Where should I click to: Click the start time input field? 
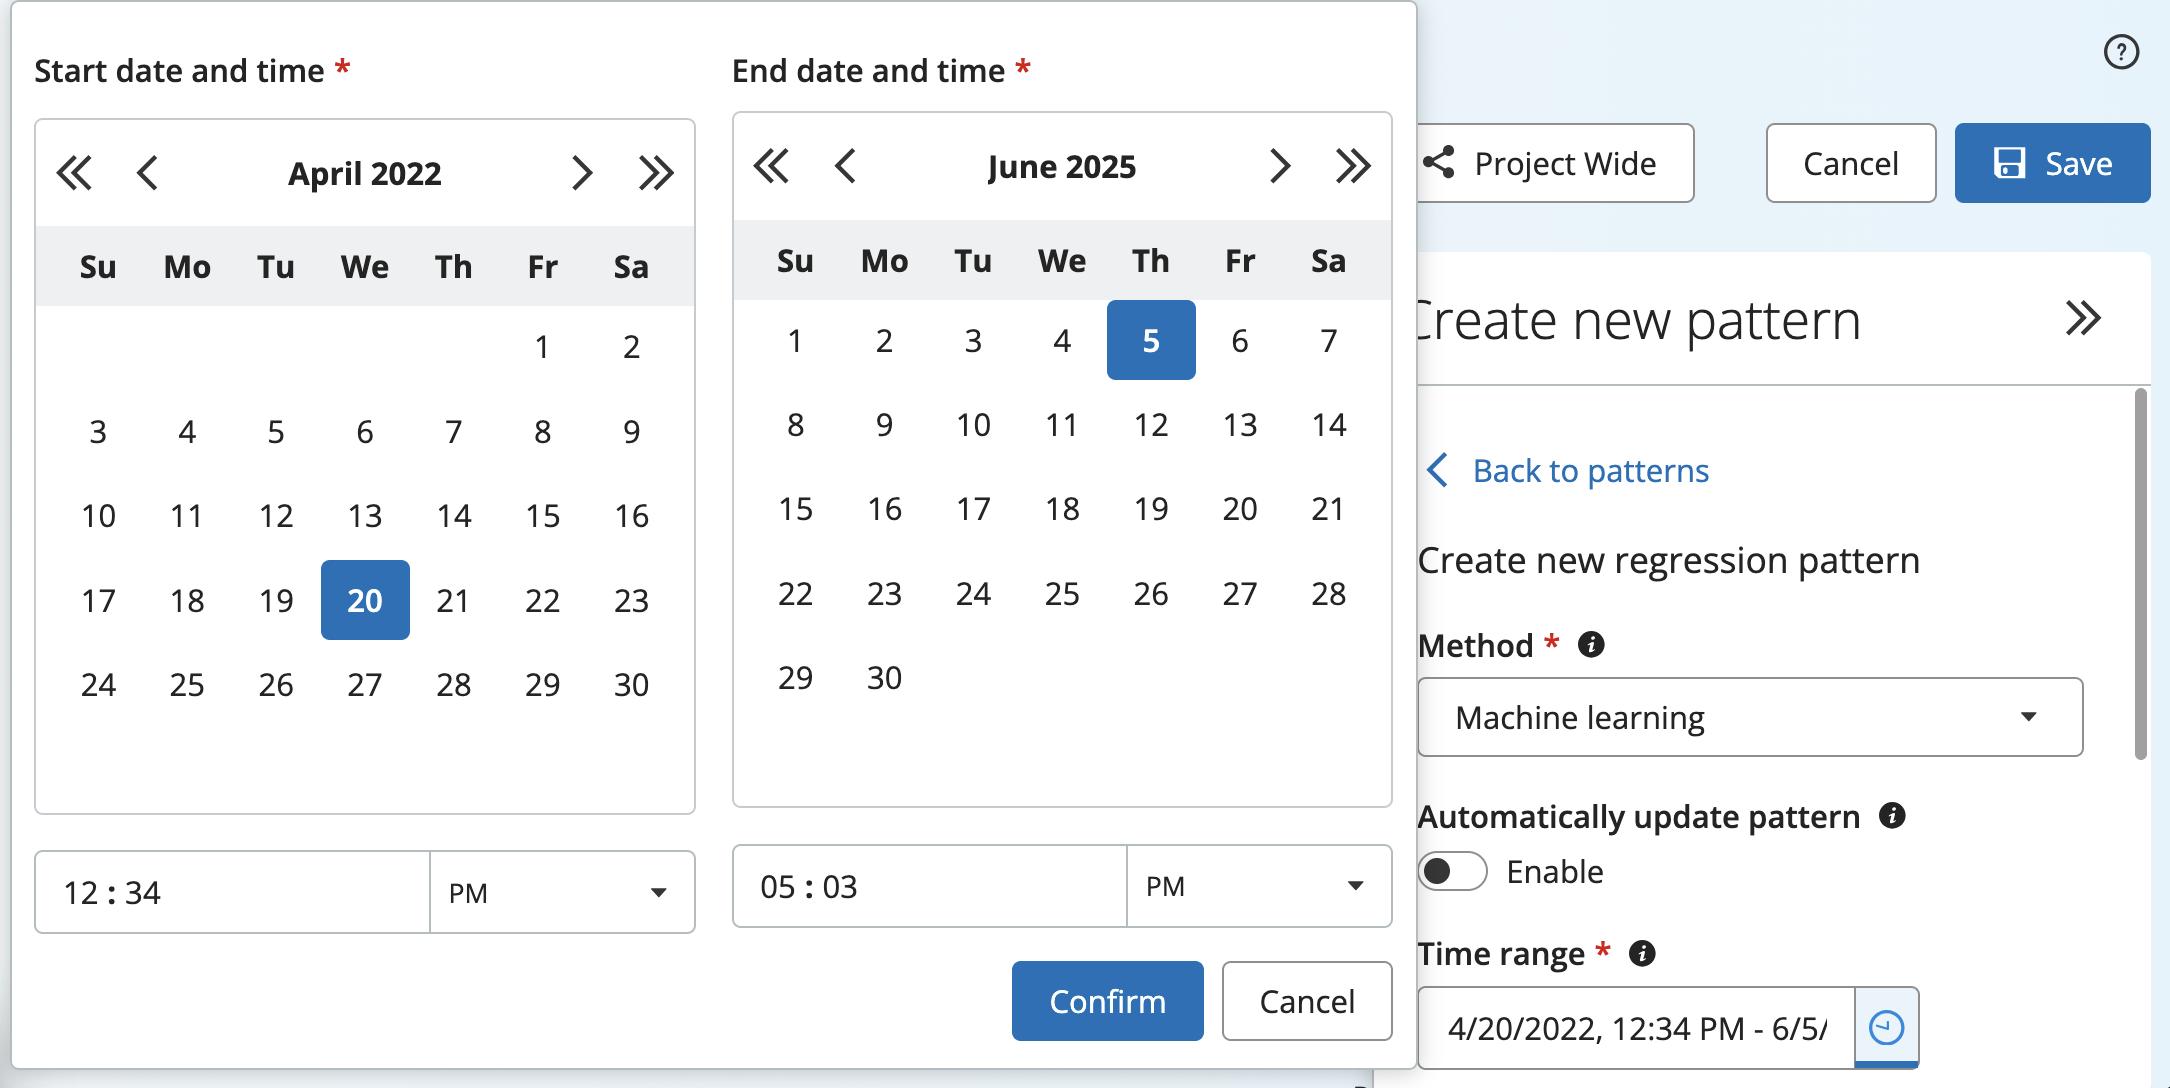232,892
